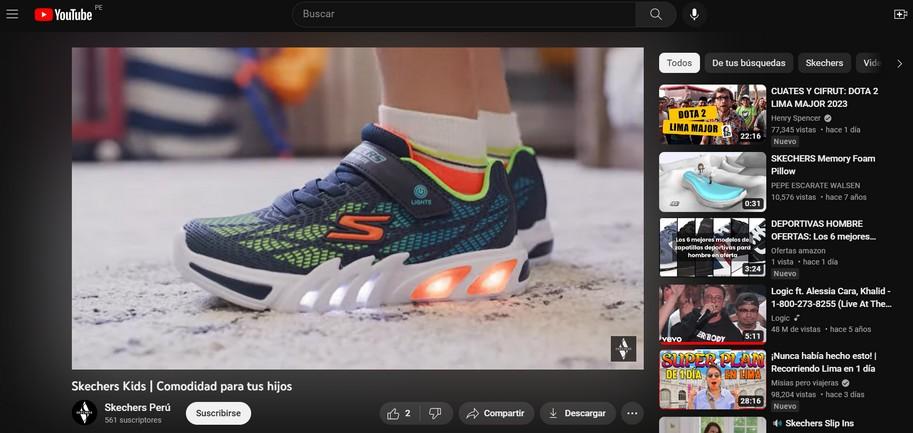Viewport: 913px width, 433px height.
Task: Open Skechers Perú channel name
Action: (x=137, y=407)
